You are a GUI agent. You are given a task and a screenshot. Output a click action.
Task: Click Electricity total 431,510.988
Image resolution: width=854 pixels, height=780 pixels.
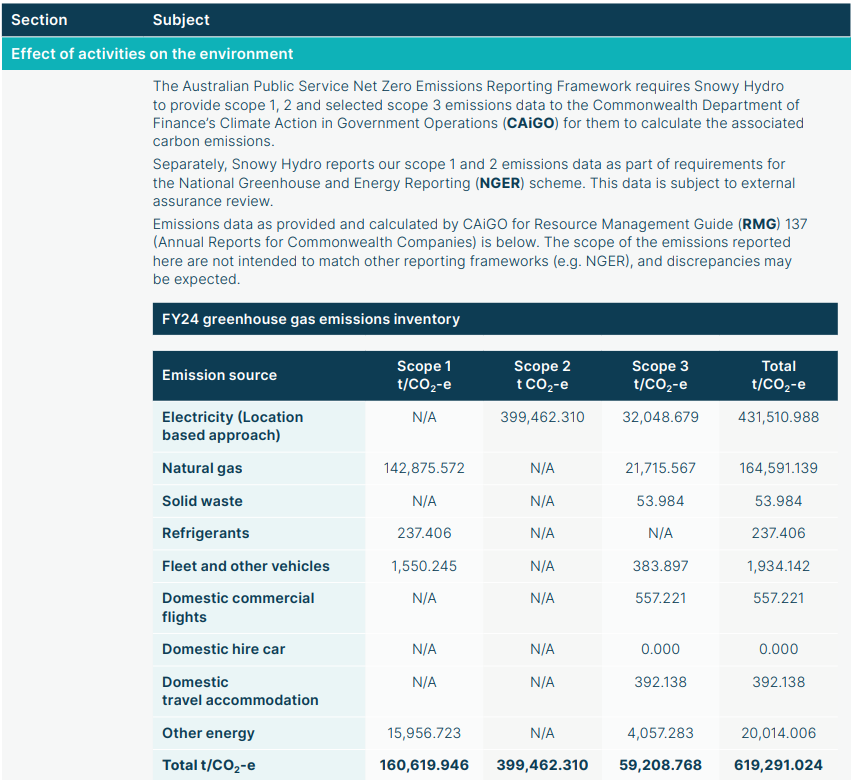pos(779,417)
